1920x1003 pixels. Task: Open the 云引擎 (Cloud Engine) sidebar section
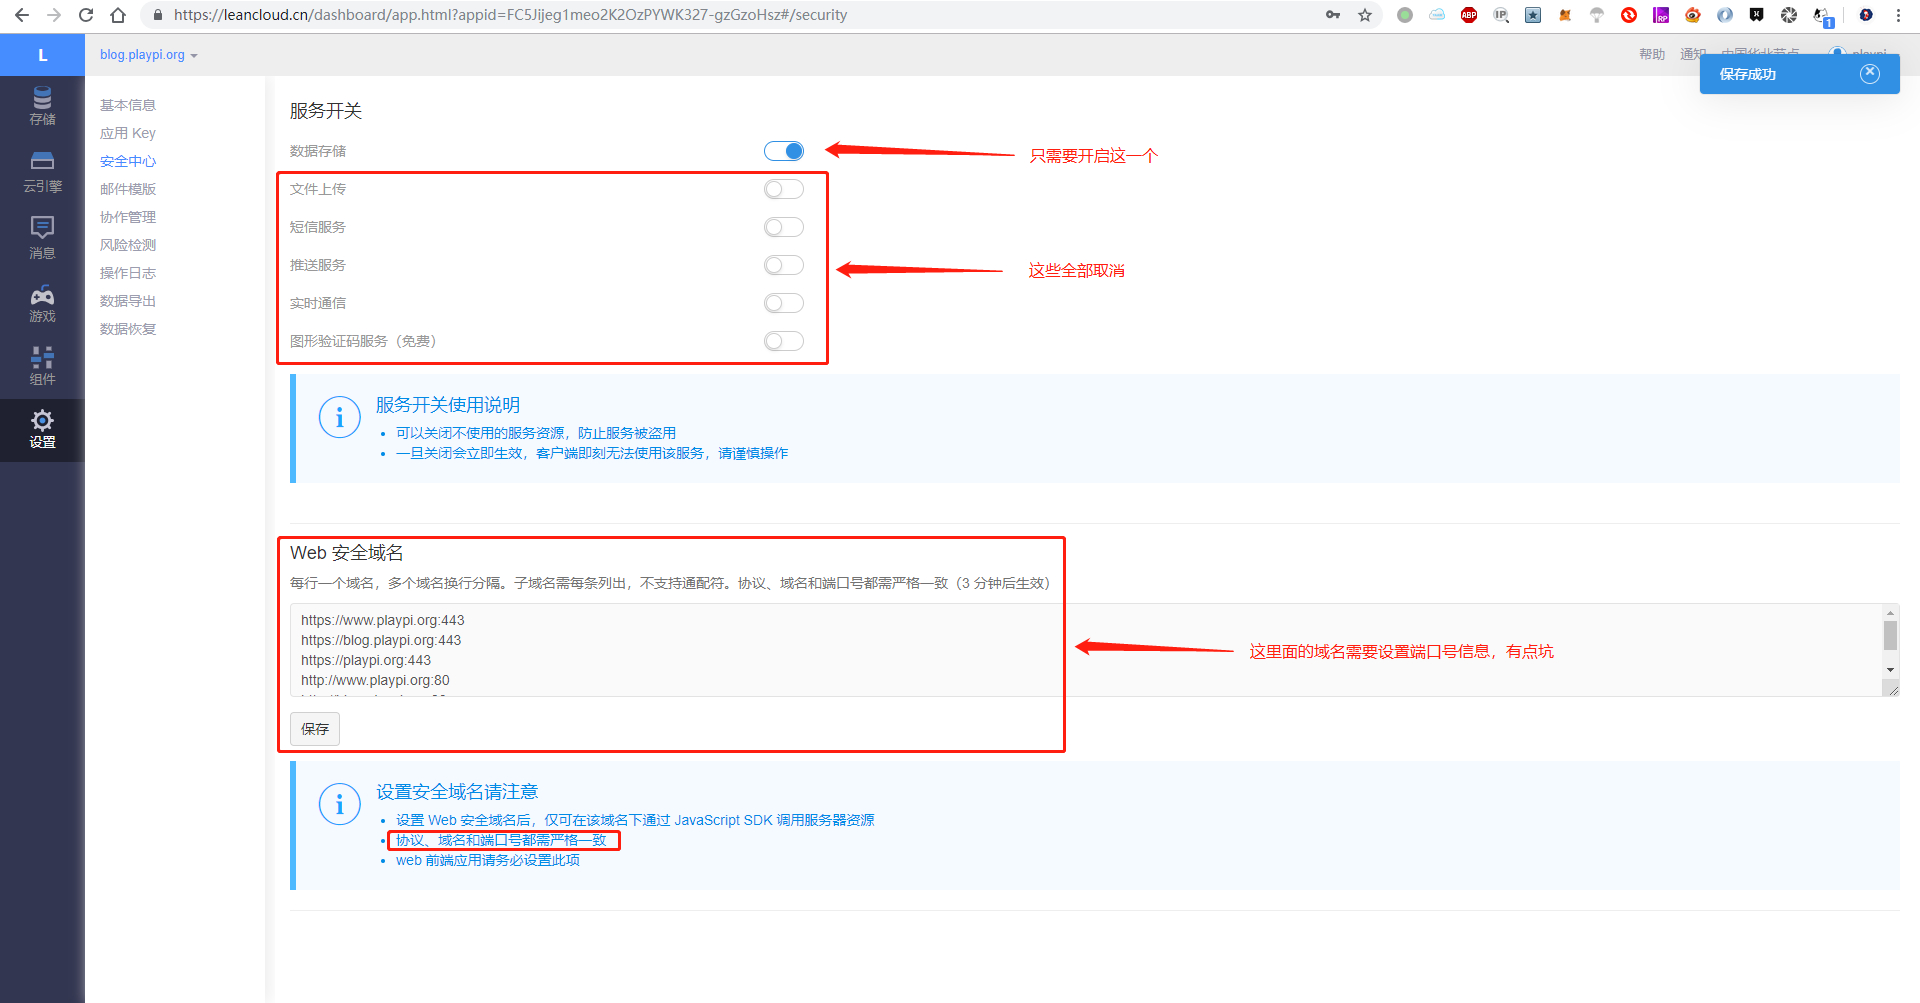click(x=42, y=172)
